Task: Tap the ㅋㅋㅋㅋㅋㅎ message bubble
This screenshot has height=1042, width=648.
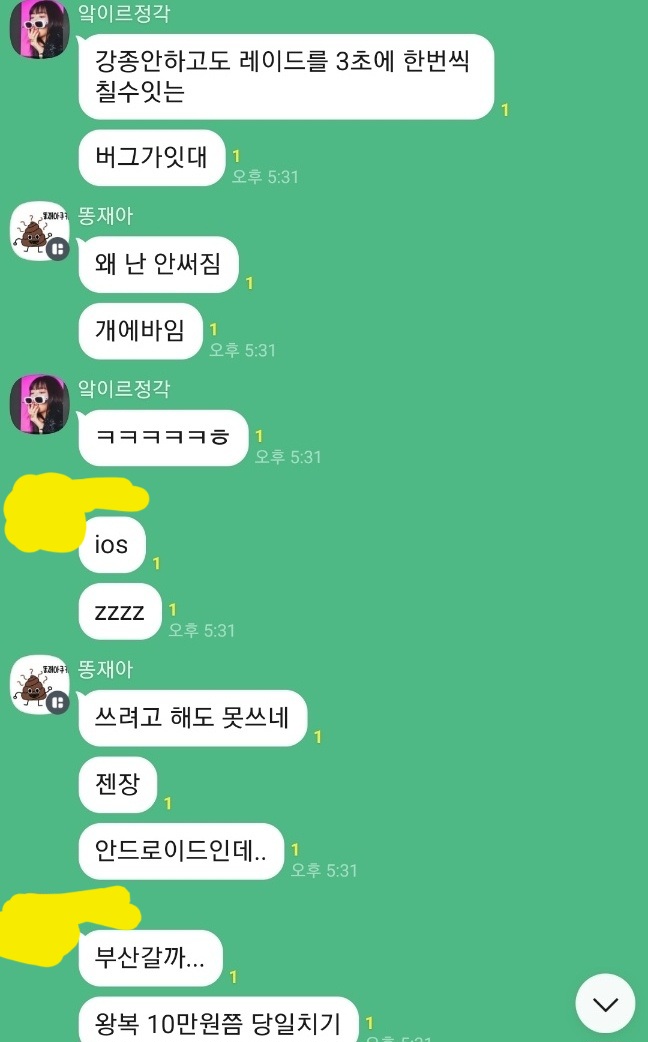Action: tap(163, 437)
